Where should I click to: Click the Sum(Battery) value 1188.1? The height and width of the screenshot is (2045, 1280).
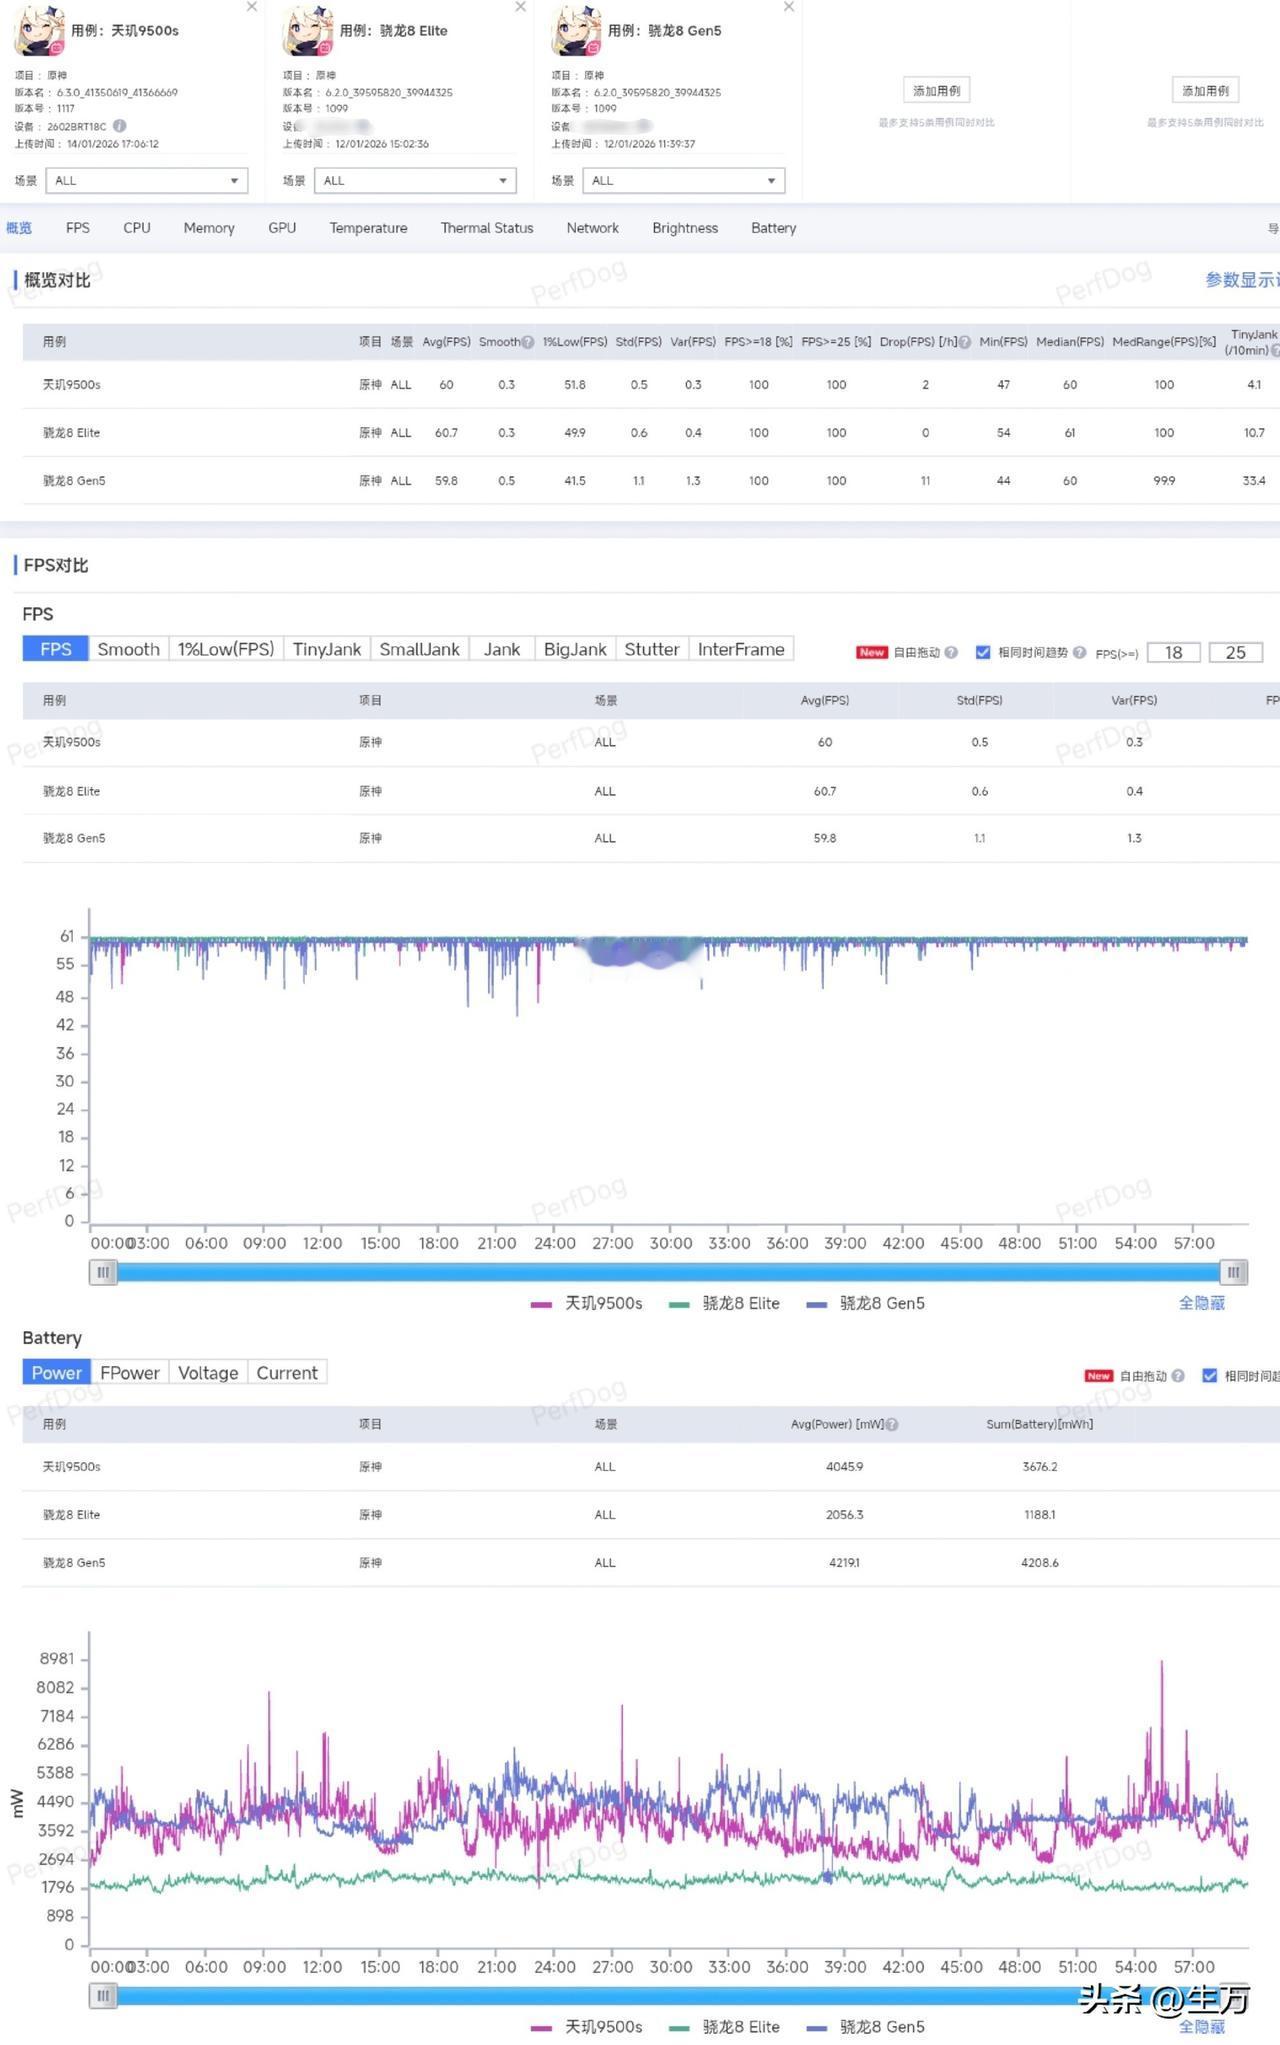pyautogui.click(x=1040, y=1515)
